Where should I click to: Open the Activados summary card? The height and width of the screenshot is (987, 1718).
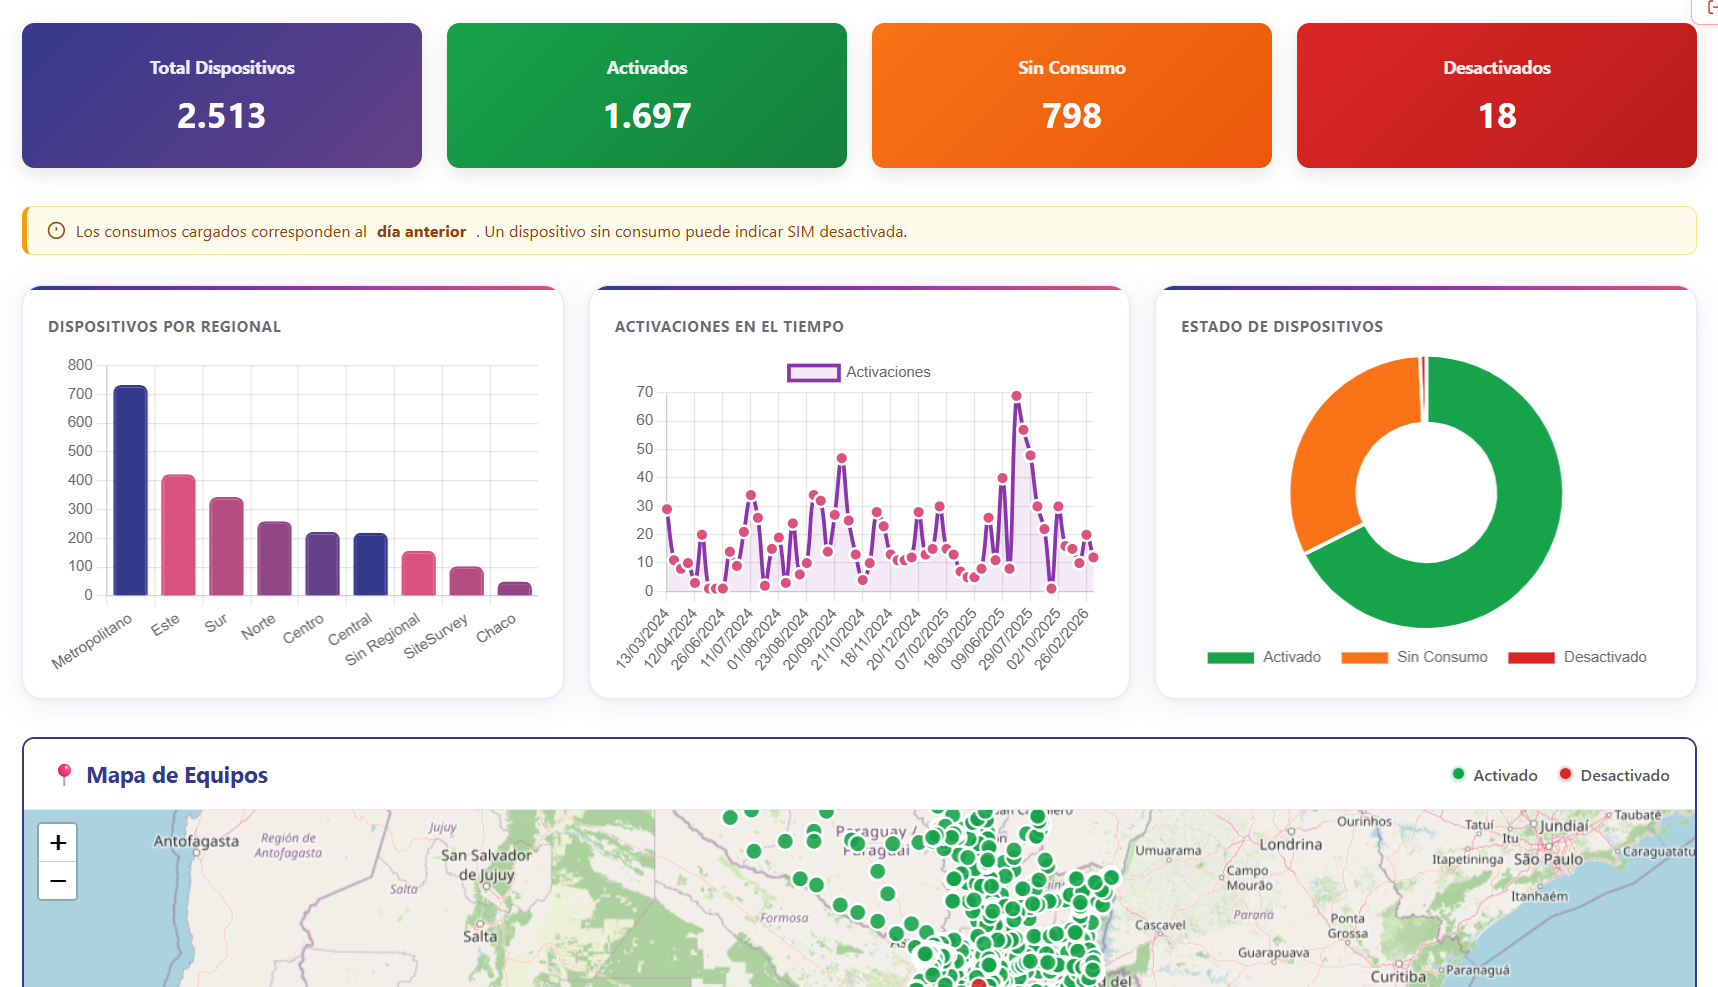tap(647, 96)
